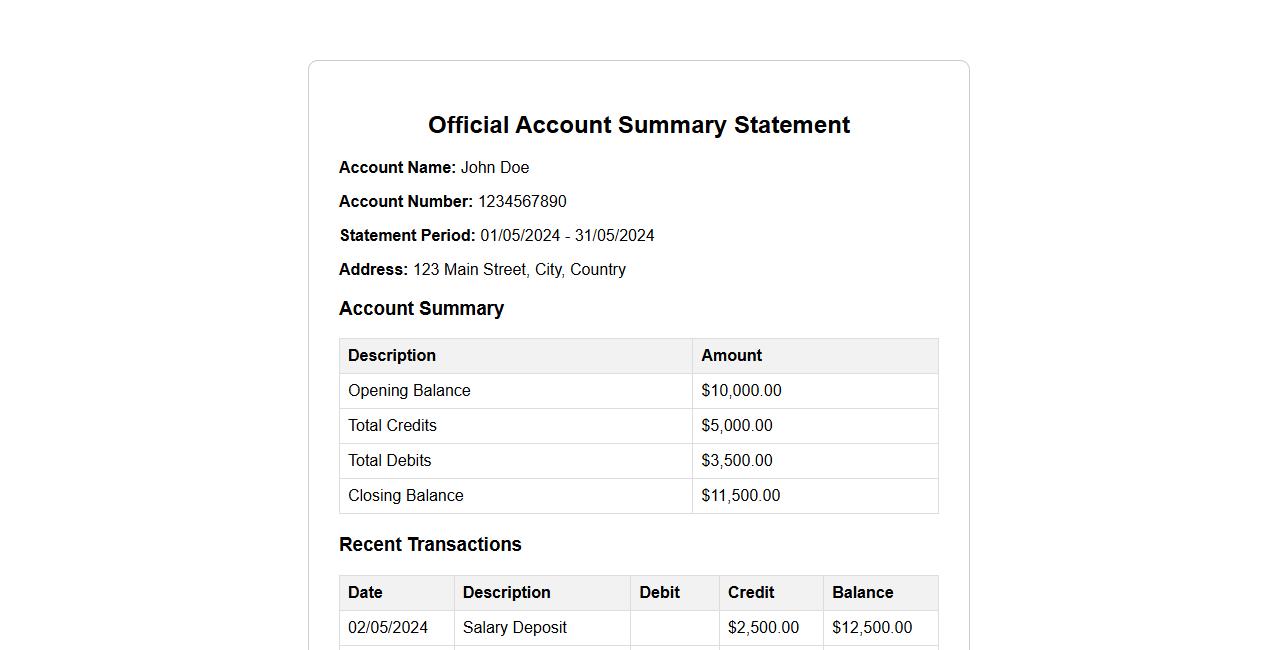Click the $10,000.00 opening balance amount

pyautogui.click(x=741, y=391)
